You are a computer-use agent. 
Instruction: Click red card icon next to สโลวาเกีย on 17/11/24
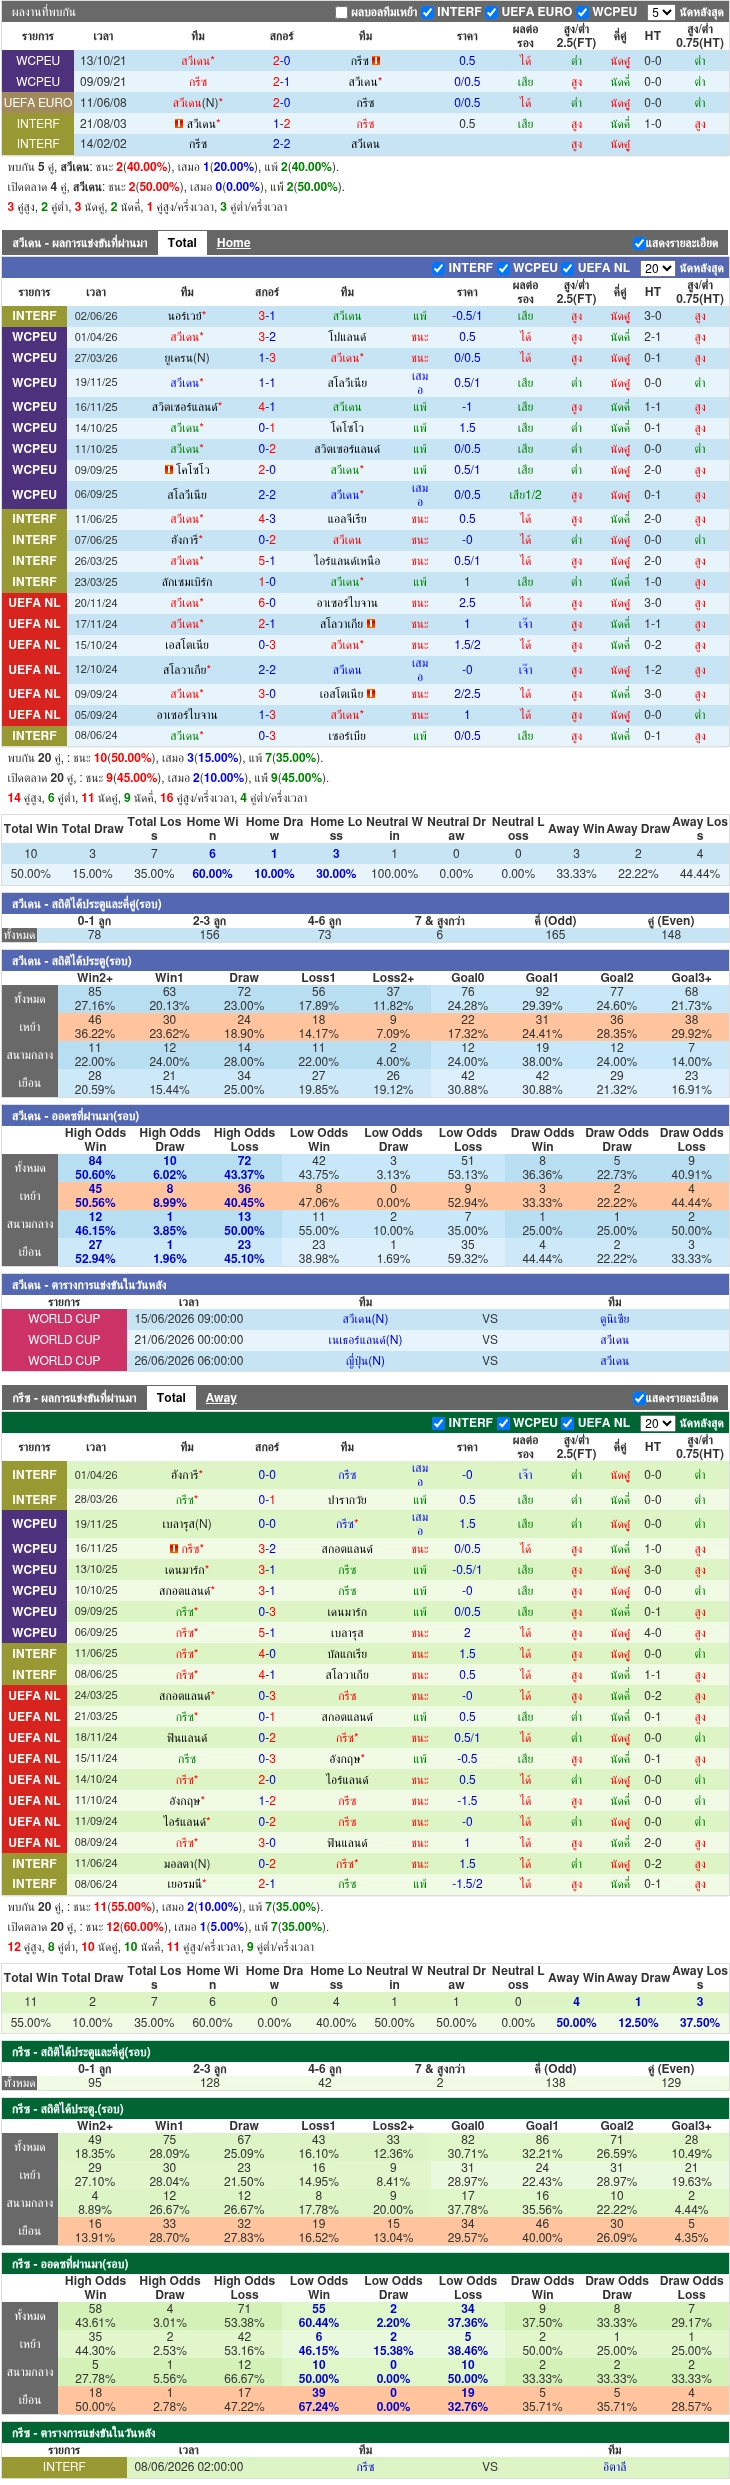(x=371, y=624)
